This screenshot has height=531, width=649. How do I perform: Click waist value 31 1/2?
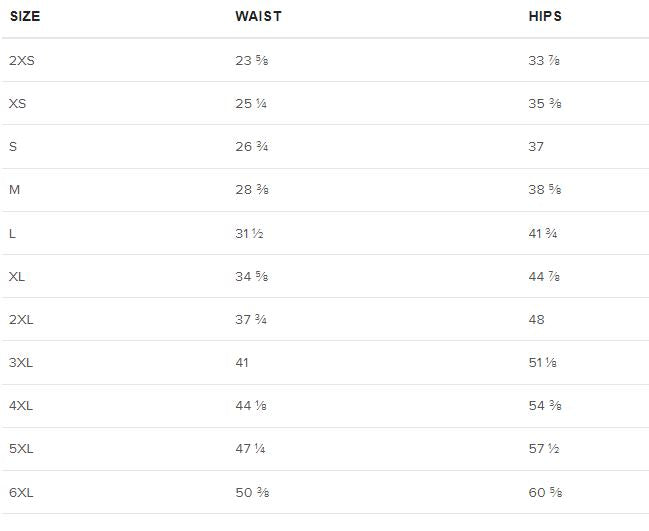tap(249, 233)
